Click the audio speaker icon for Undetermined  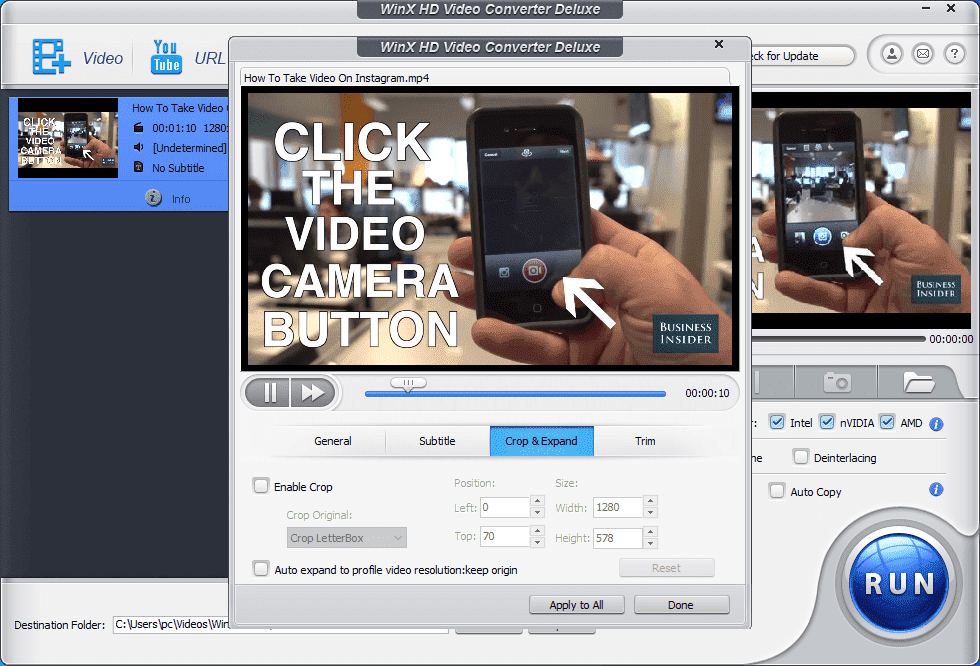pos(139,147)
